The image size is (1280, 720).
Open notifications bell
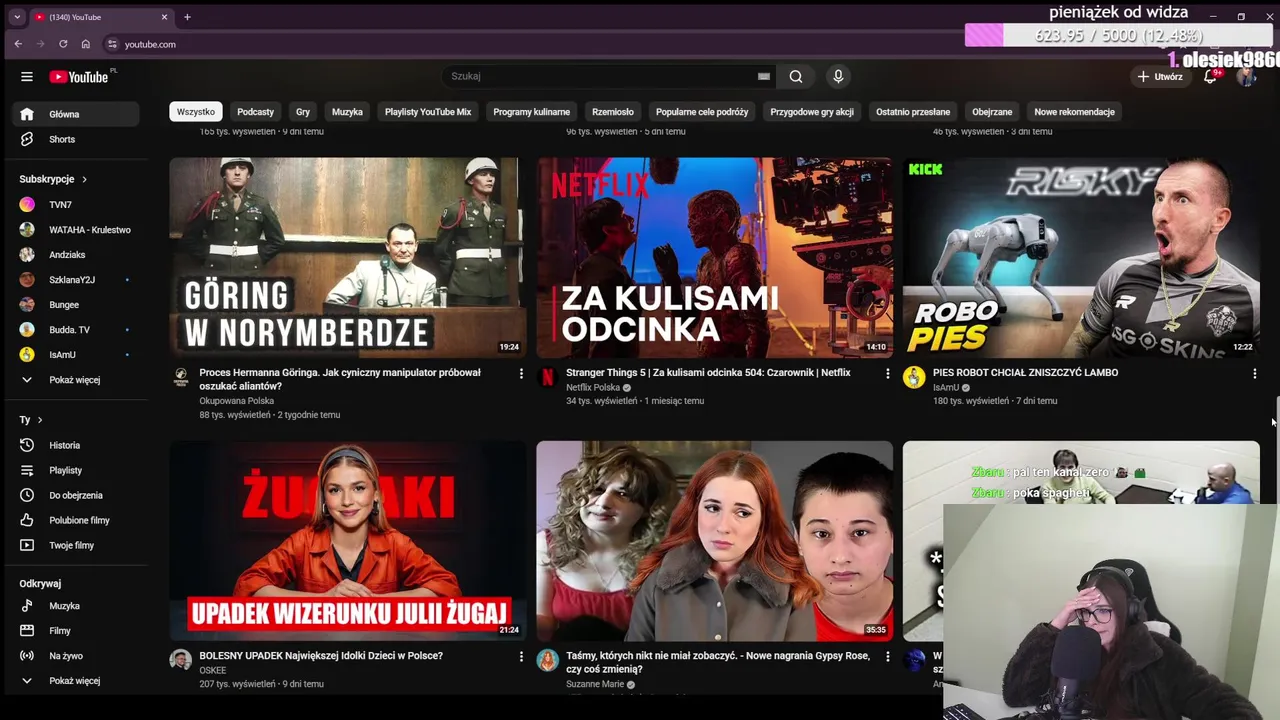click(x=1210, y=77)
